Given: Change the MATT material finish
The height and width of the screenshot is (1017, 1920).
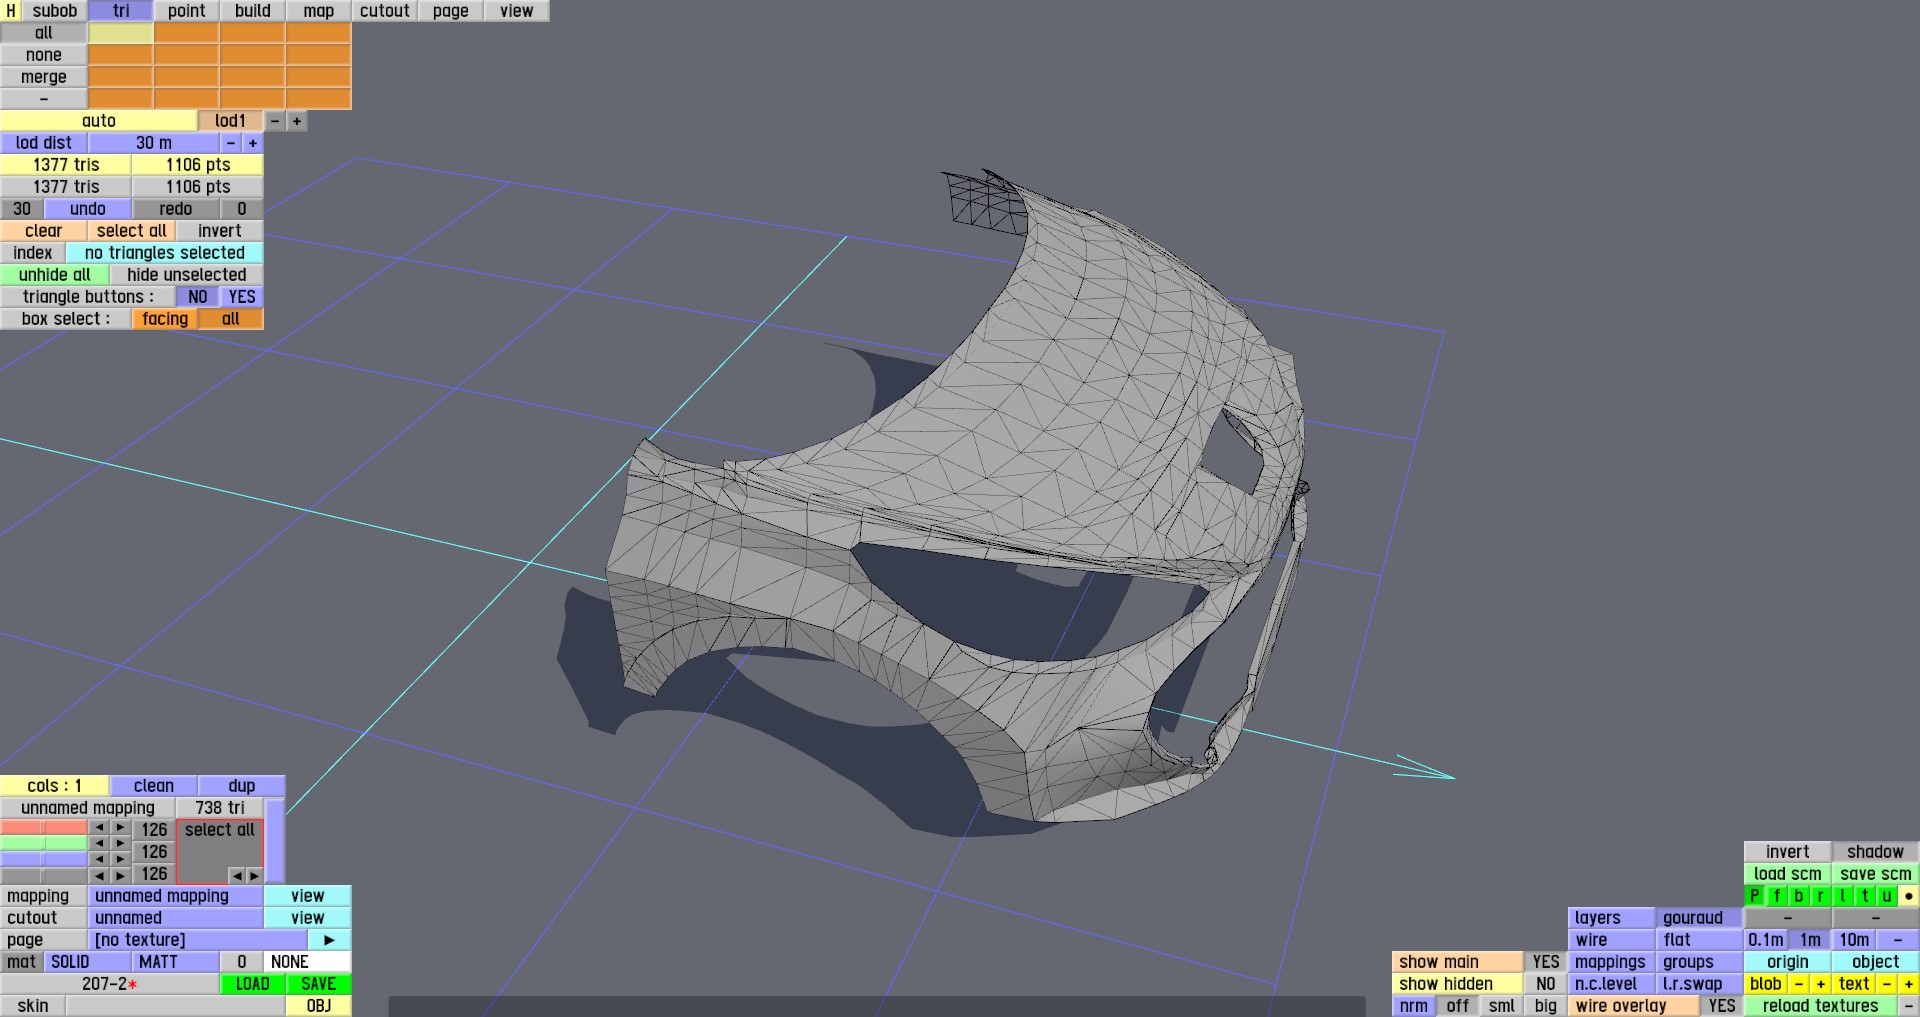Looking at the screenshot, I should [176, 962].
